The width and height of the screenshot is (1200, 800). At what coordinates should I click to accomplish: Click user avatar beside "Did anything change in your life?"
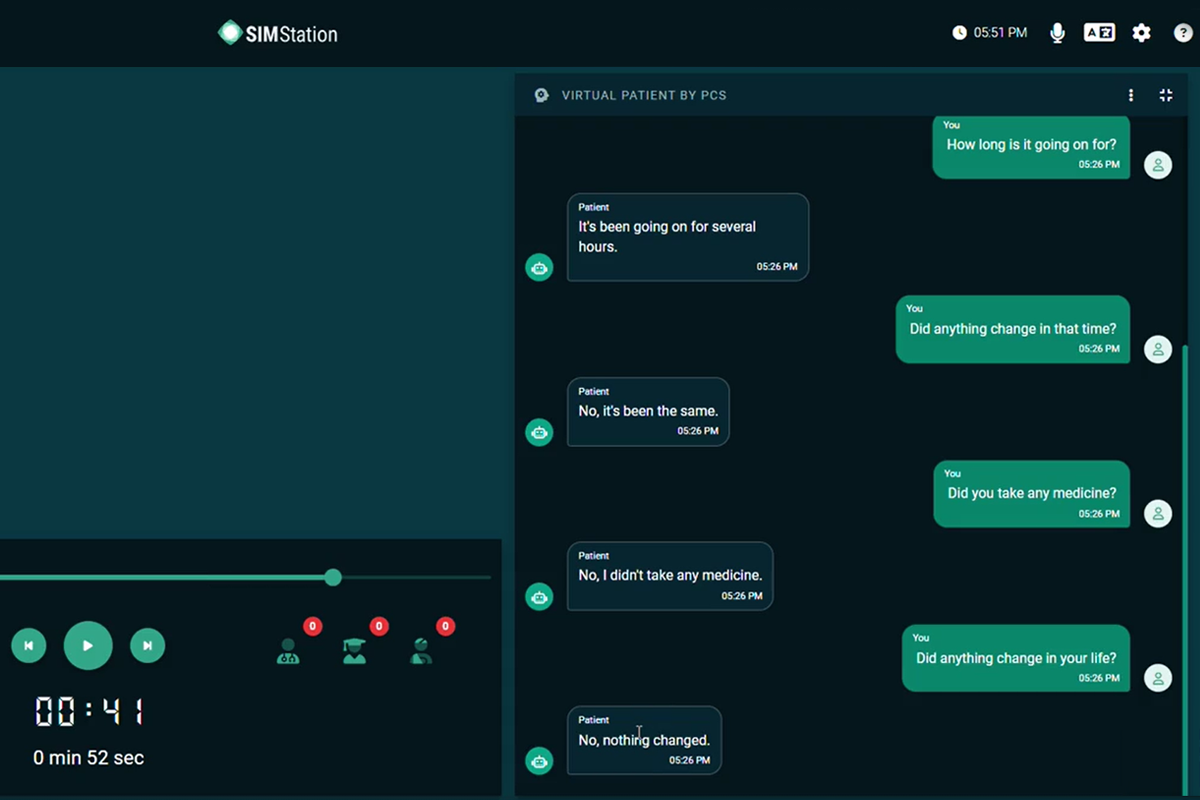pyautogui.click(x=1158, y=678)
